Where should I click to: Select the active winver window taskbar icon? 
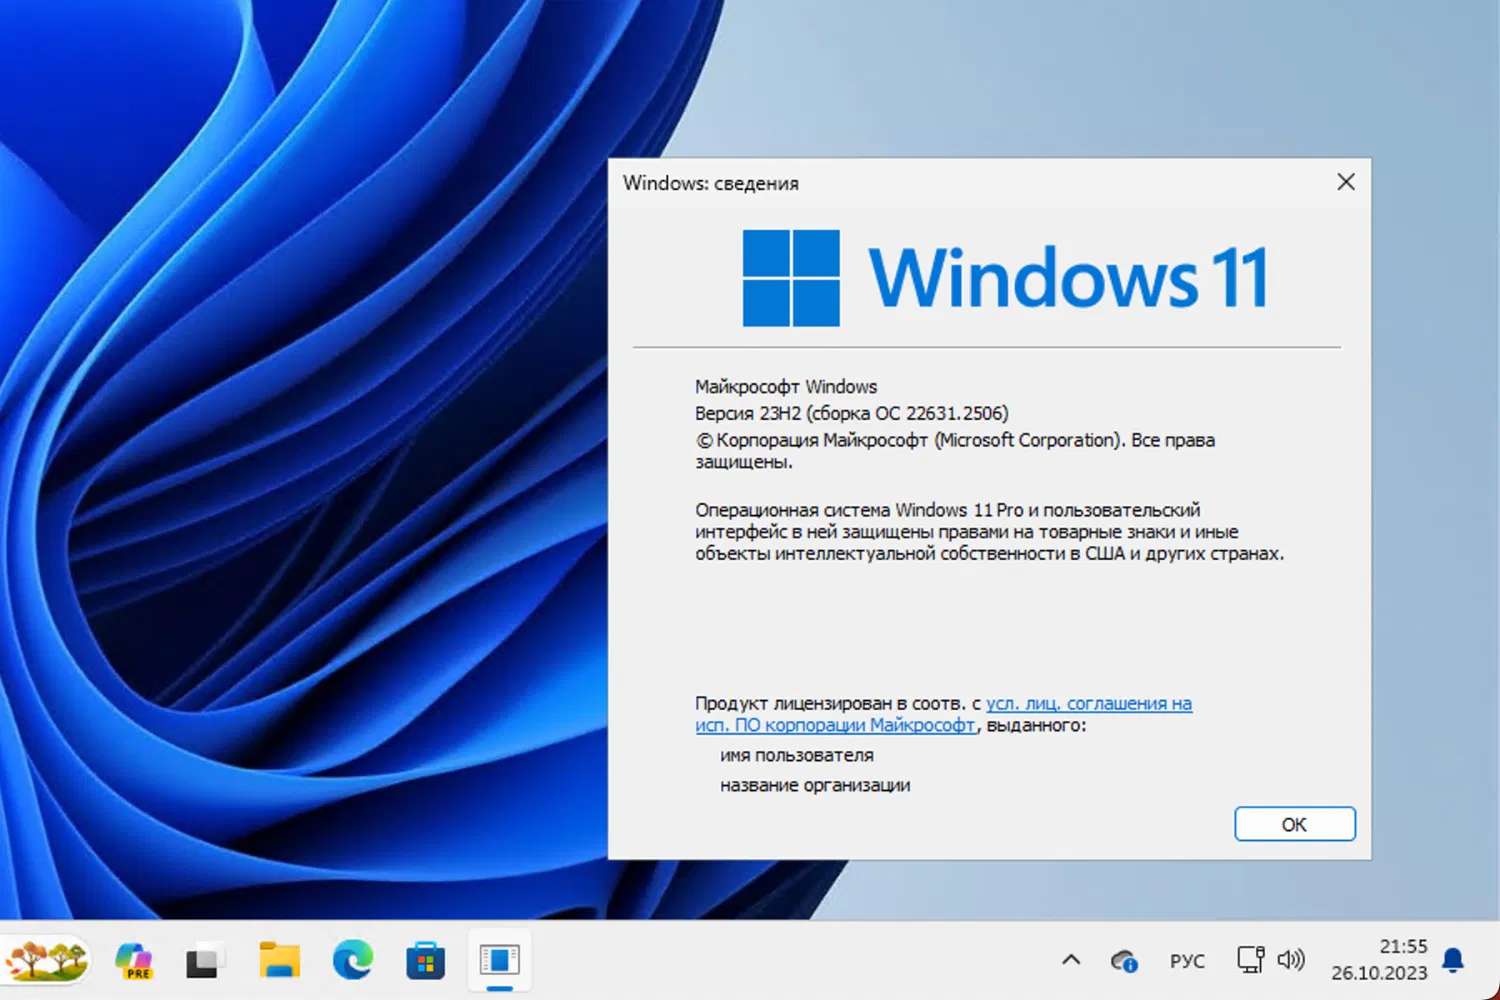(499, 960)
